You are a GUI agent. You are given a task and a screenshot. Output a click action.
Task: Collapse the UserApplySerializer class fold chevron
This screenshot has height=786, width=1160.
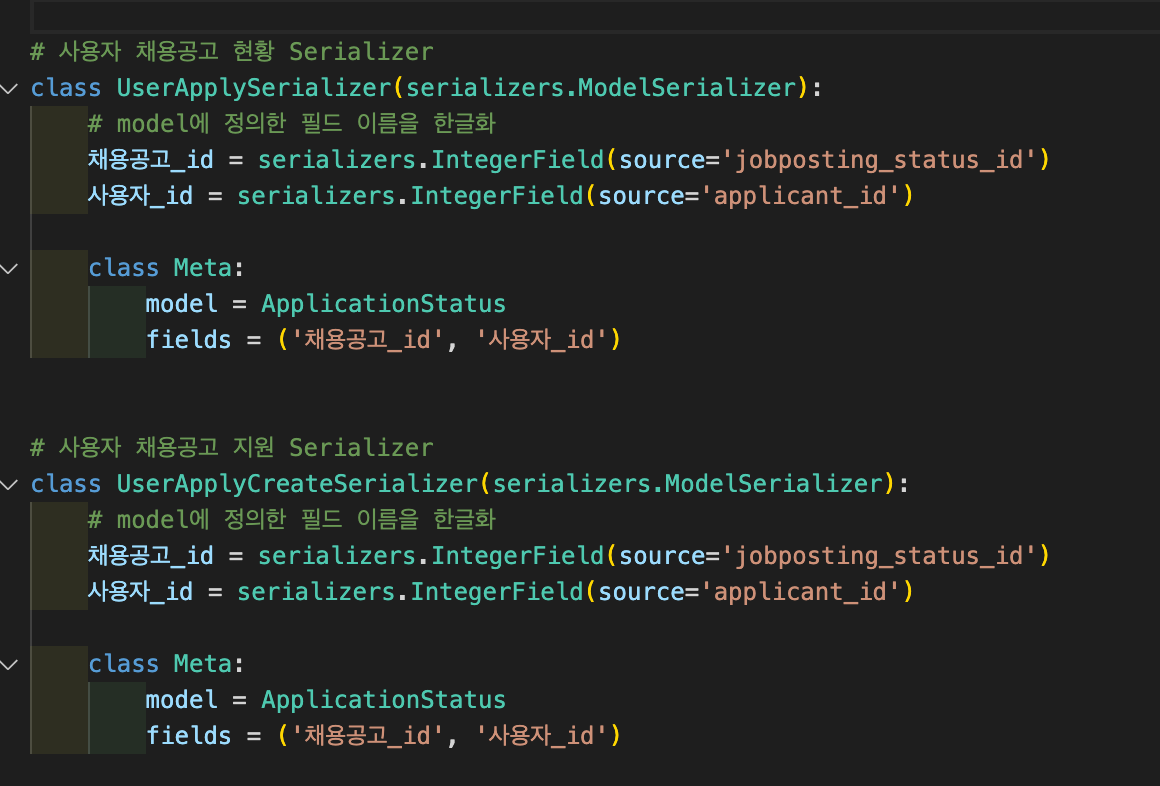coord(9,89)
